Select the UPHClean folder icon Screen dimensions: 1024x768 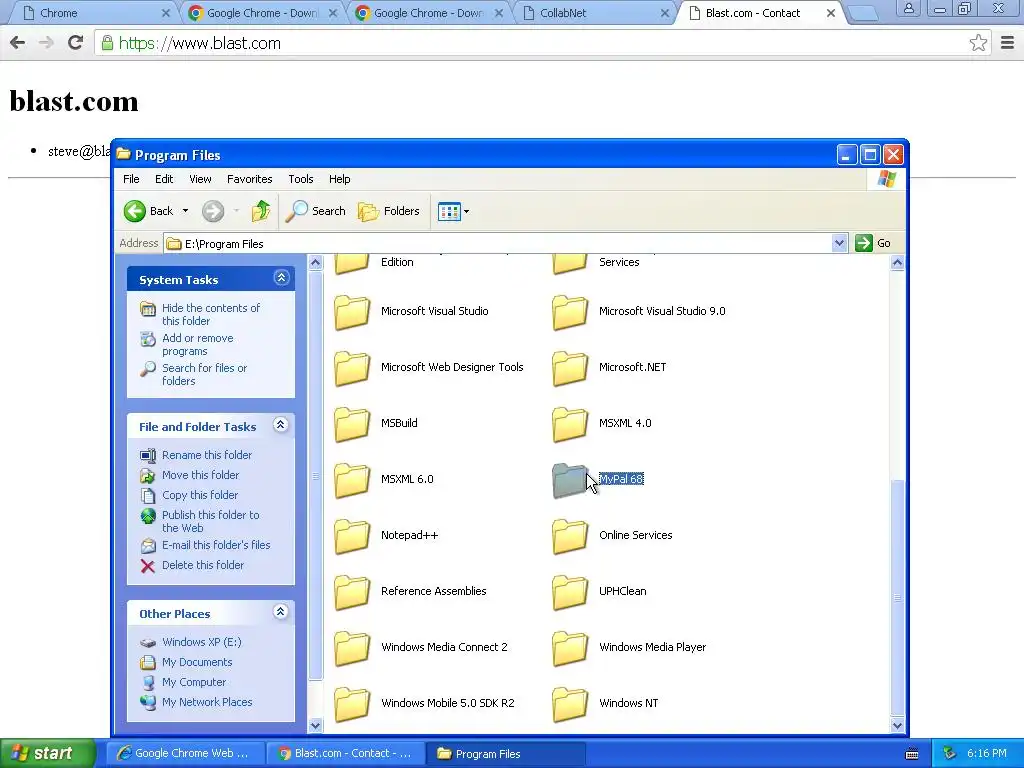569,592
